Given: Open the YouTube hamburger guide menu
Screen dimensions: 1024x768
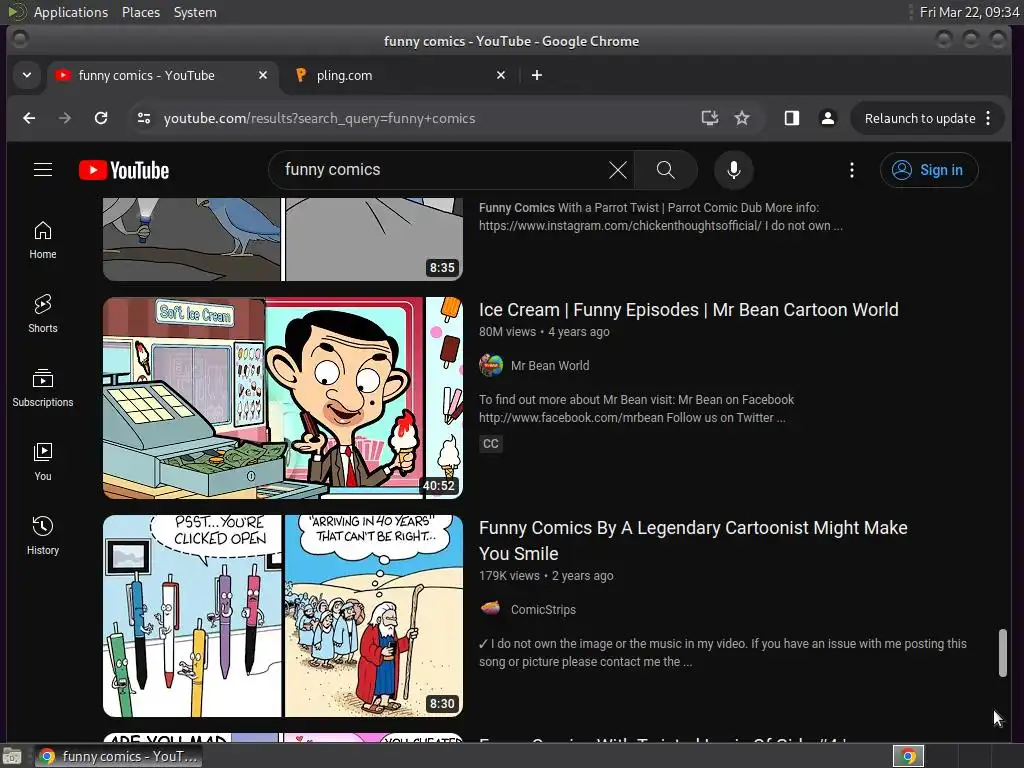Looking at the screenshot, I should tap(43, 170).
